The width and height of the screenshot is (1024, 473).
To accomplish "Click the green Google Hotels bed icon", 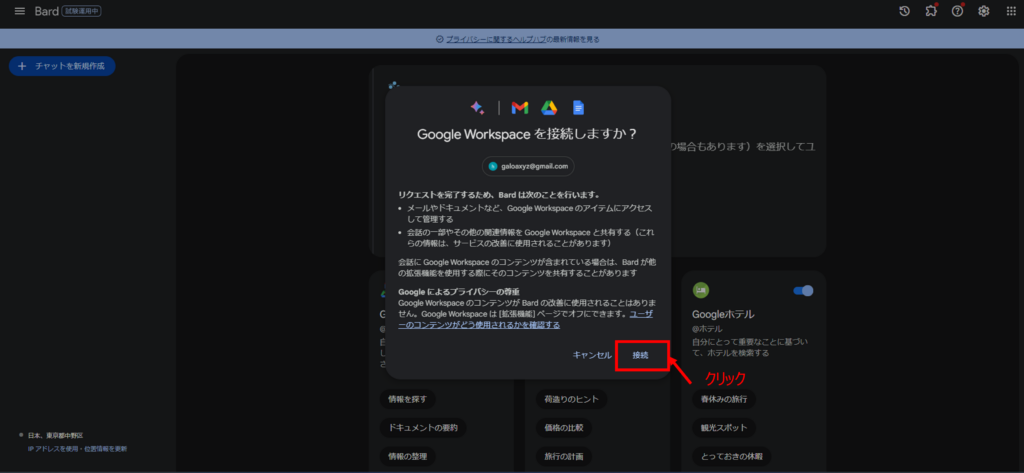I will [x=701, y=291].
